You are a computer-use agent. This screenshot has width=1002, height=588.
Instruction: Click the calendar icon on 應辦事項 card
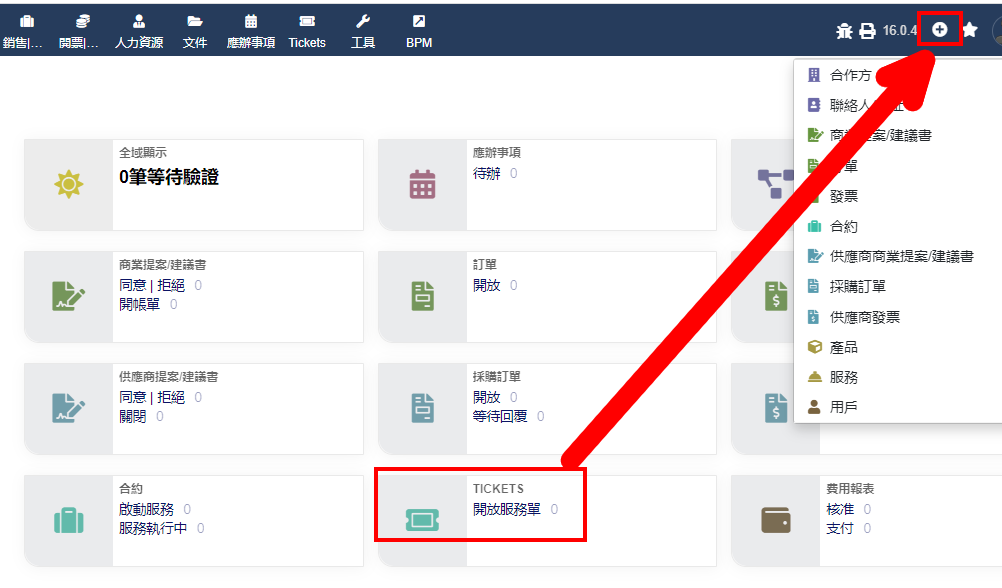422,185
